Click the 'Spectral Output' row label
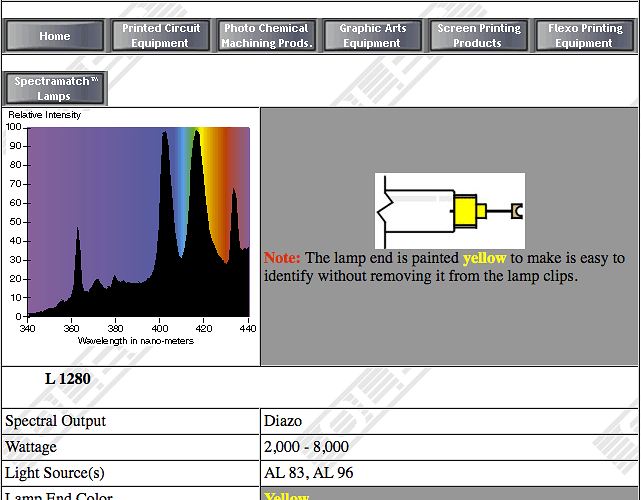 pos(56,421)
